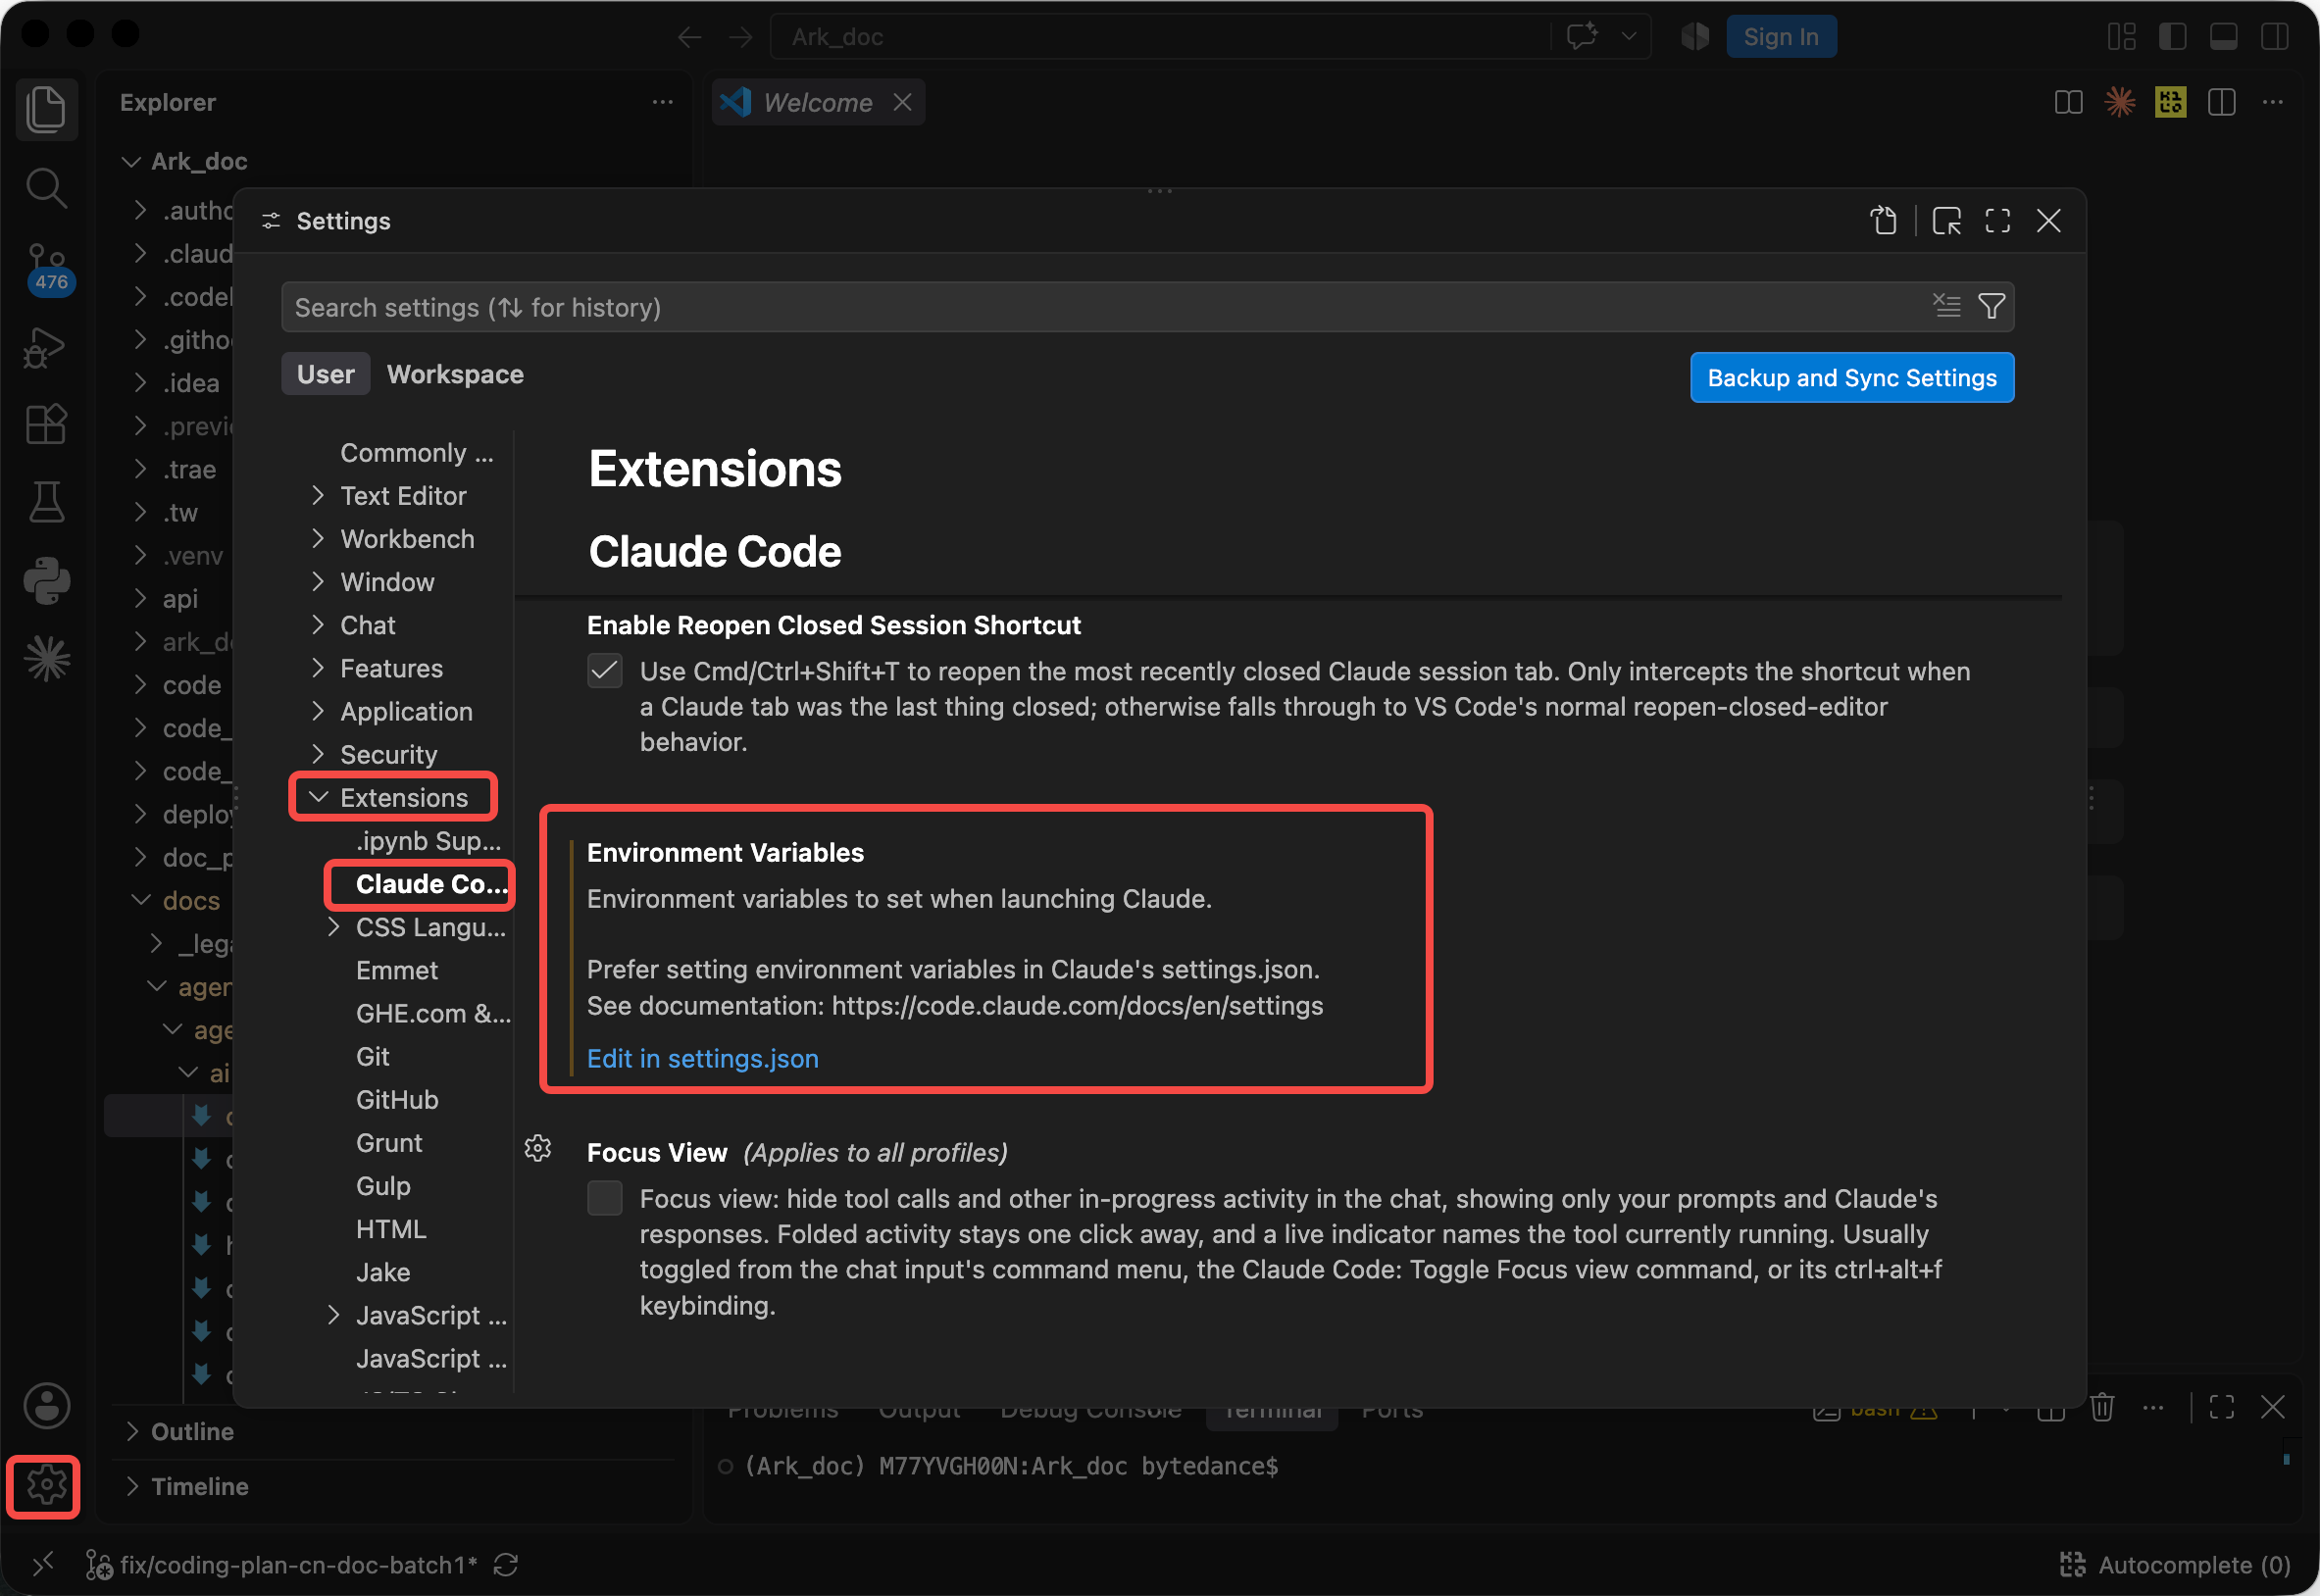This screenshot has width=2320, height=1596.
Task: Open the Python sidebar view
Action: coord(46,580)
